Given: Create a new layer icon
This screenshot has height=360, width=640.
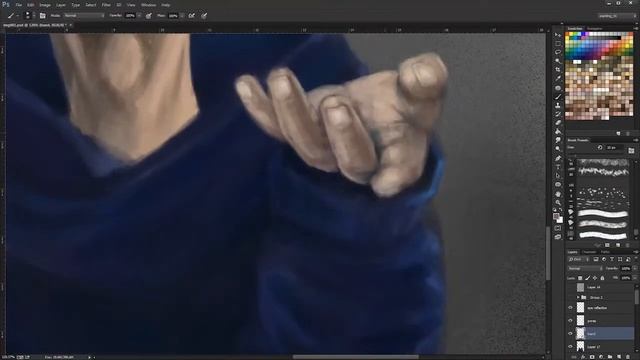Looking at the screenshot, I should tap(619, 357).
